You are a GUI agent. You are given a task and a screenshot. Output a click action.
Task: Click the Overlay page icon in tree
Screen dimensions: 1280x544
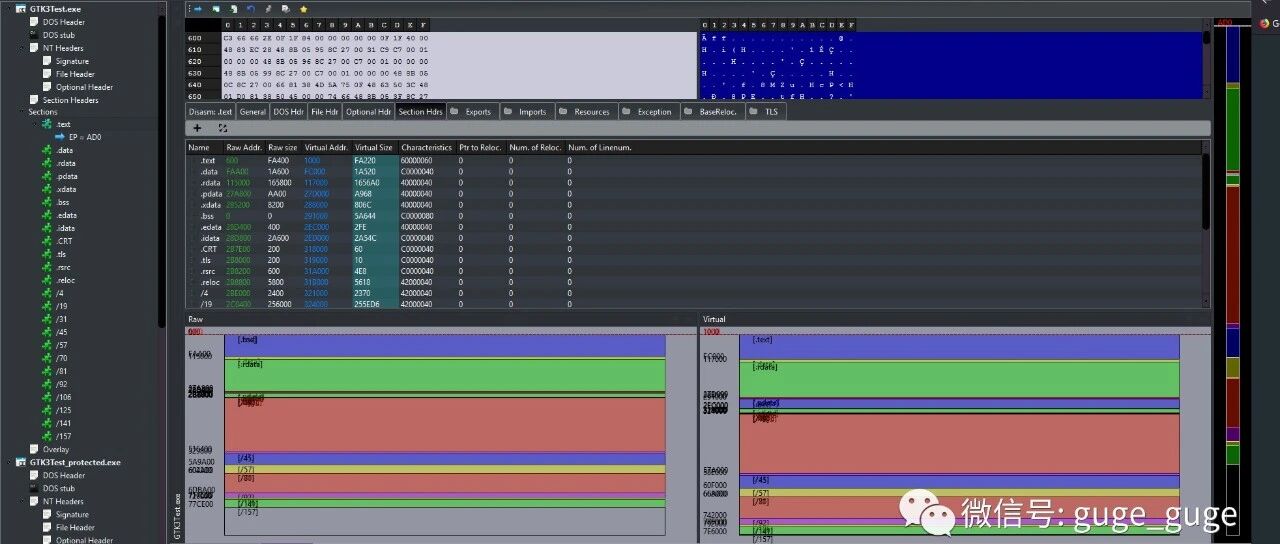coord(34,449)
